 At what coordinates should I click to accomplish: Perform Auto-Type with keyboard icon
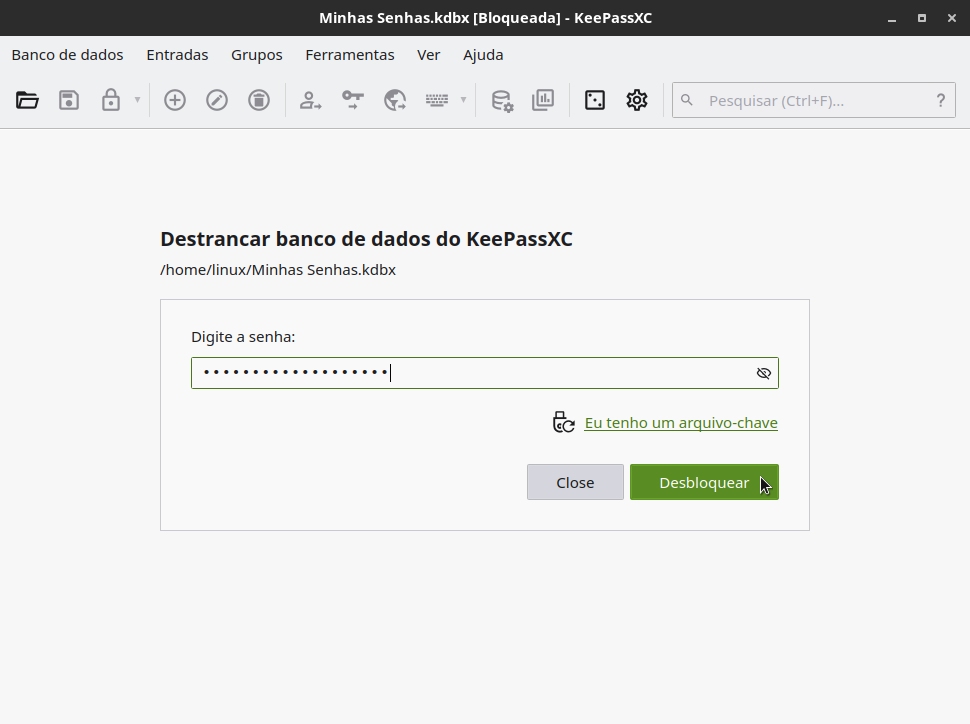pos(437,100)
